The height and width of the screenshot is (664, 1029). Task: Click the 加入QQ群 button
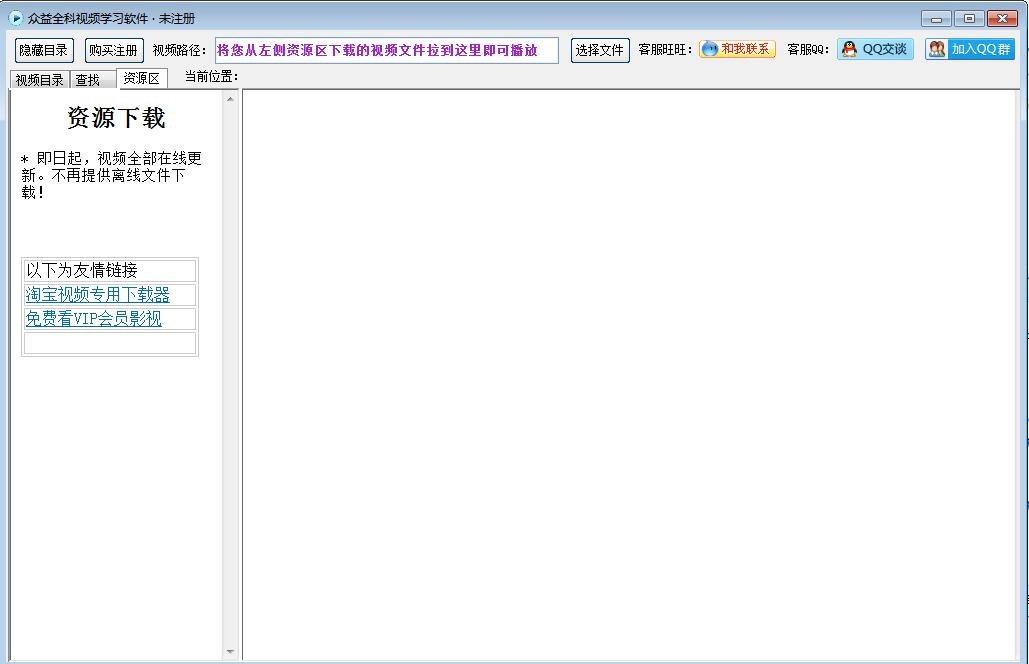pos(970,49)
